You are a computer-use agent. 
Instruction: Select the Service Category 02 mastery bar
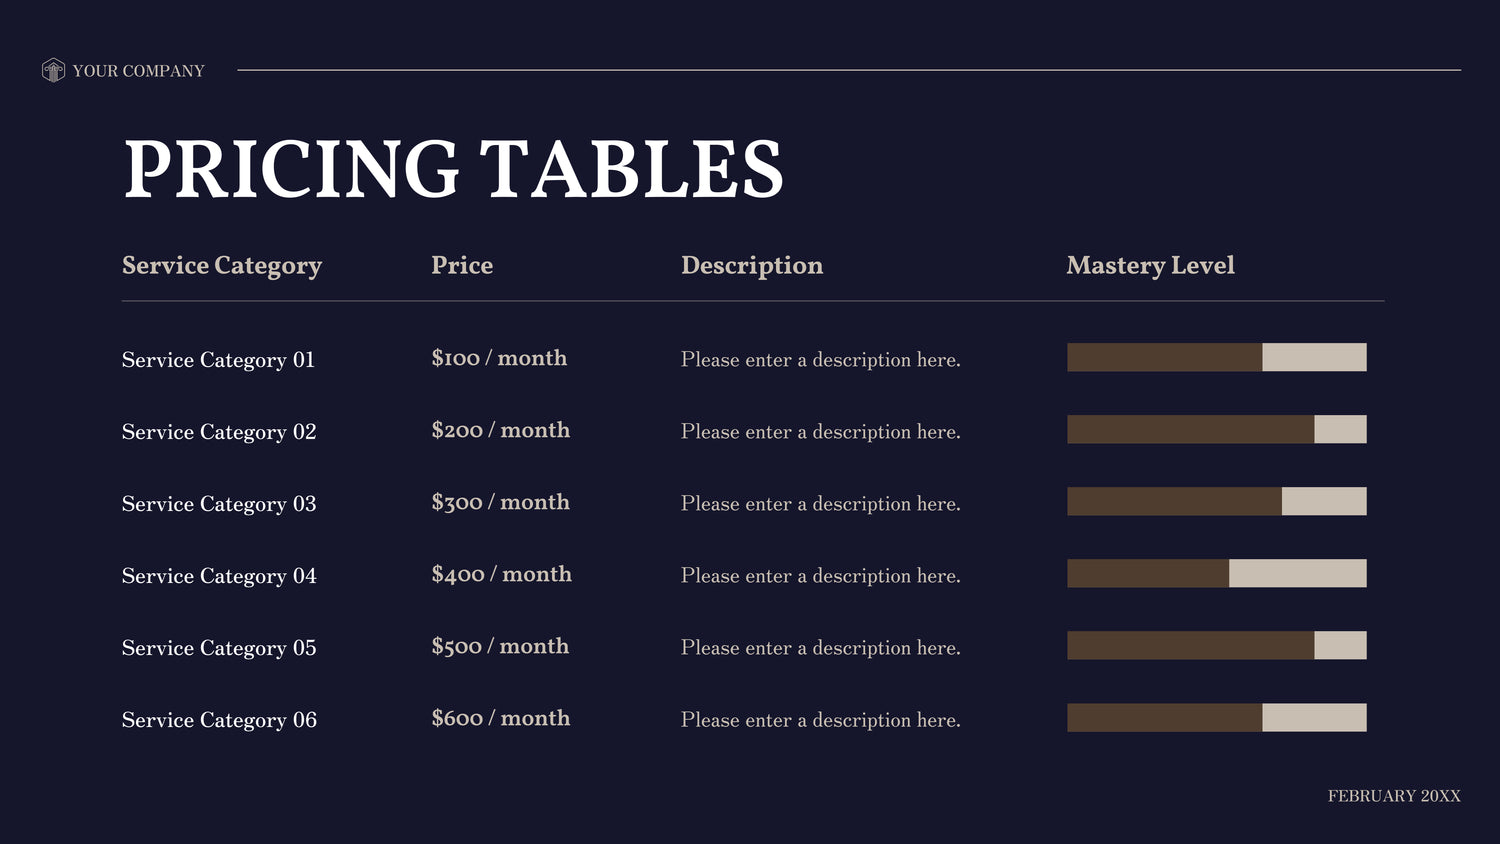point(1216,429)
